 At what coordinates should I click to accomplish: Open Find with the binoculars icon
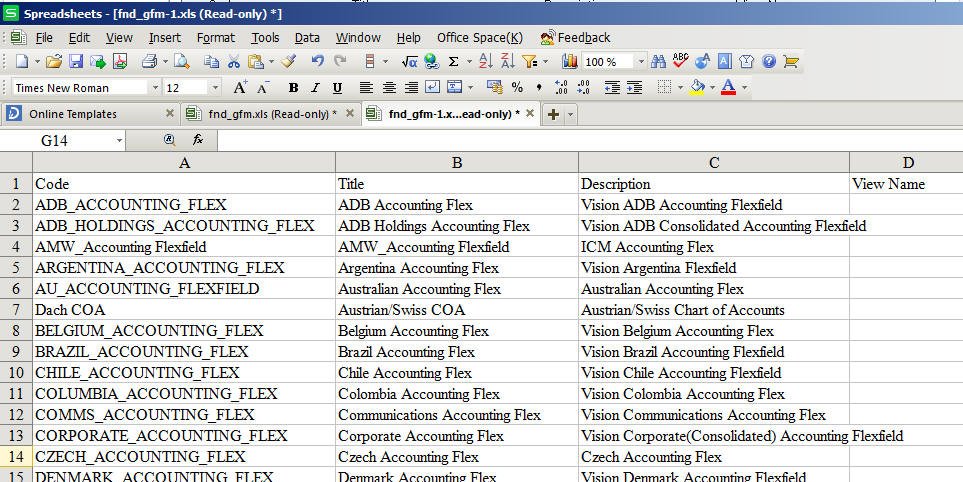(658, 61)
